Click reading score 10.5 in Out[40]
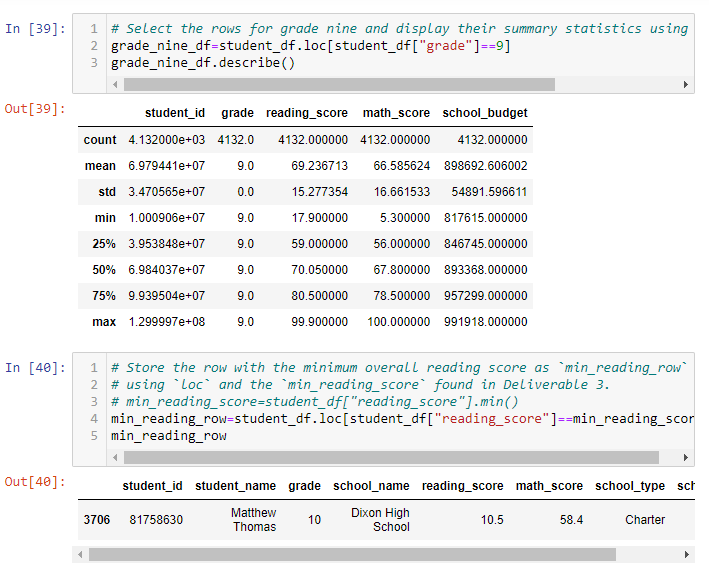The width and height of the screenshot is (709, 572). tap(492, 520)
